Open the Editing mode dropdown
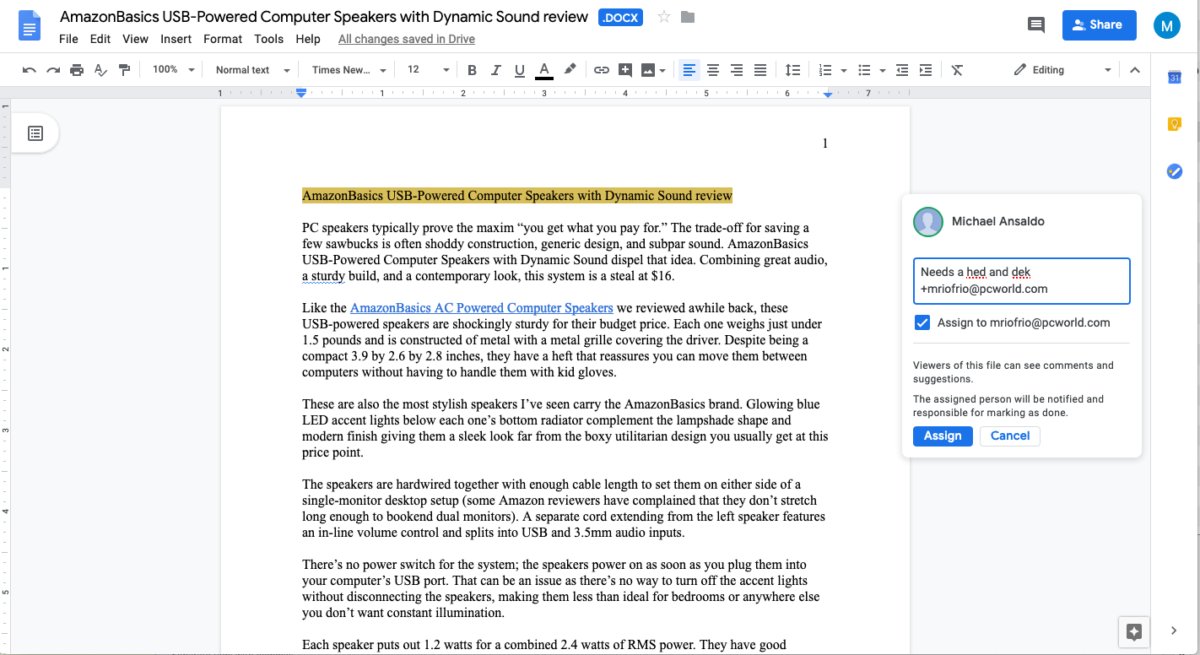The image size is (1200, 655). (1062, 70)
